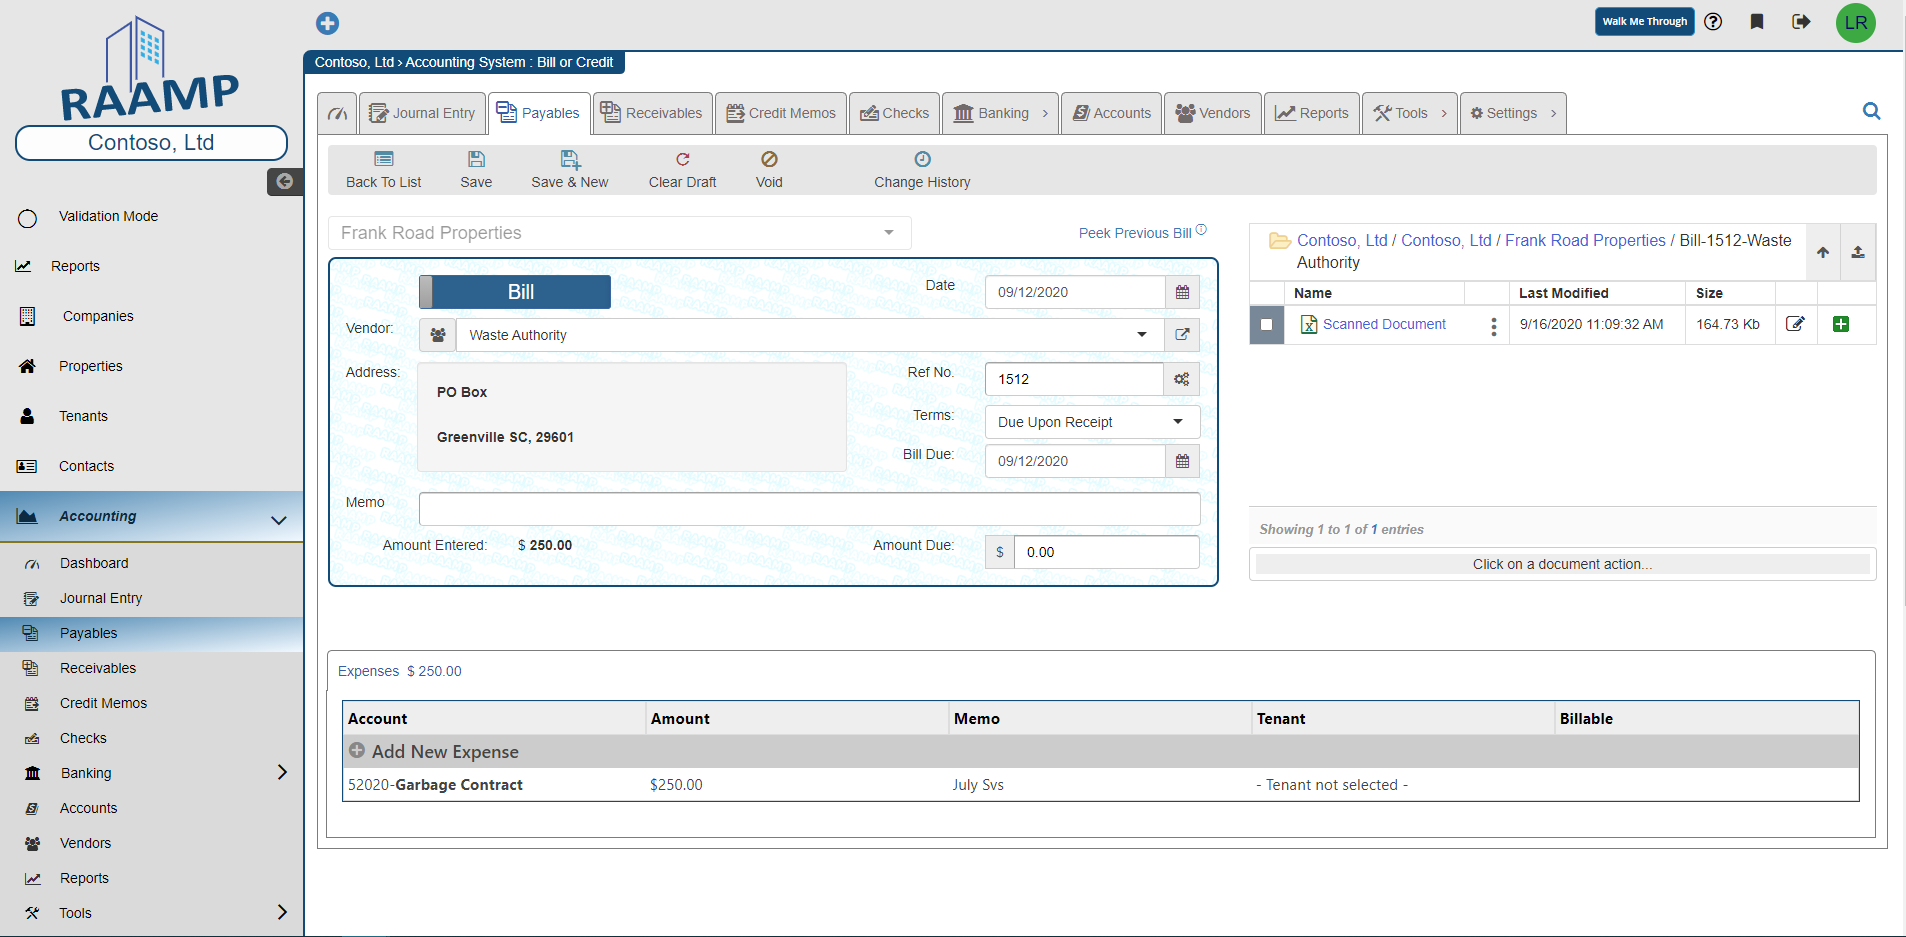Image resolution: width=1906 pixels, height=937 pixels.
Task: Click Save & New in toolbar
Action: click(x=570, y=169)
